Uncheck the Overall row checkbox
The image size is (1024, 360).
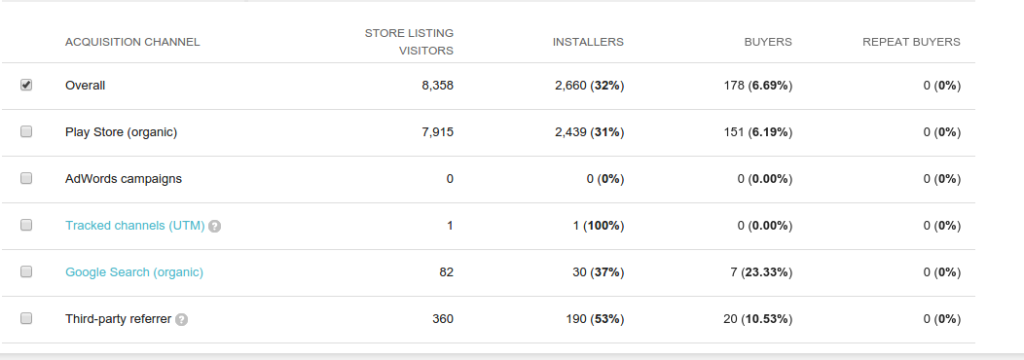pyautogui.click(x=26, y=85)
